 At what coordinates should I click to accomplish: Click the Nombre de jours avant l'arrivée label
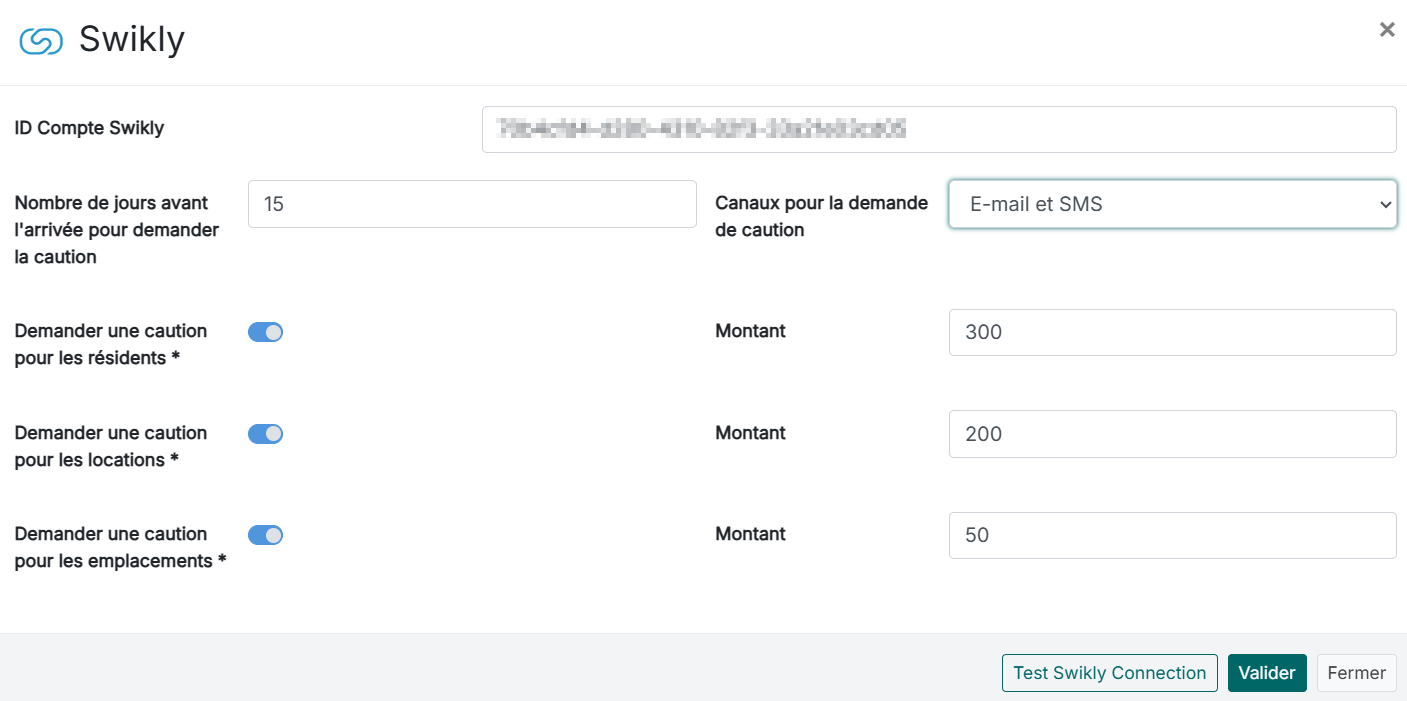116,230
